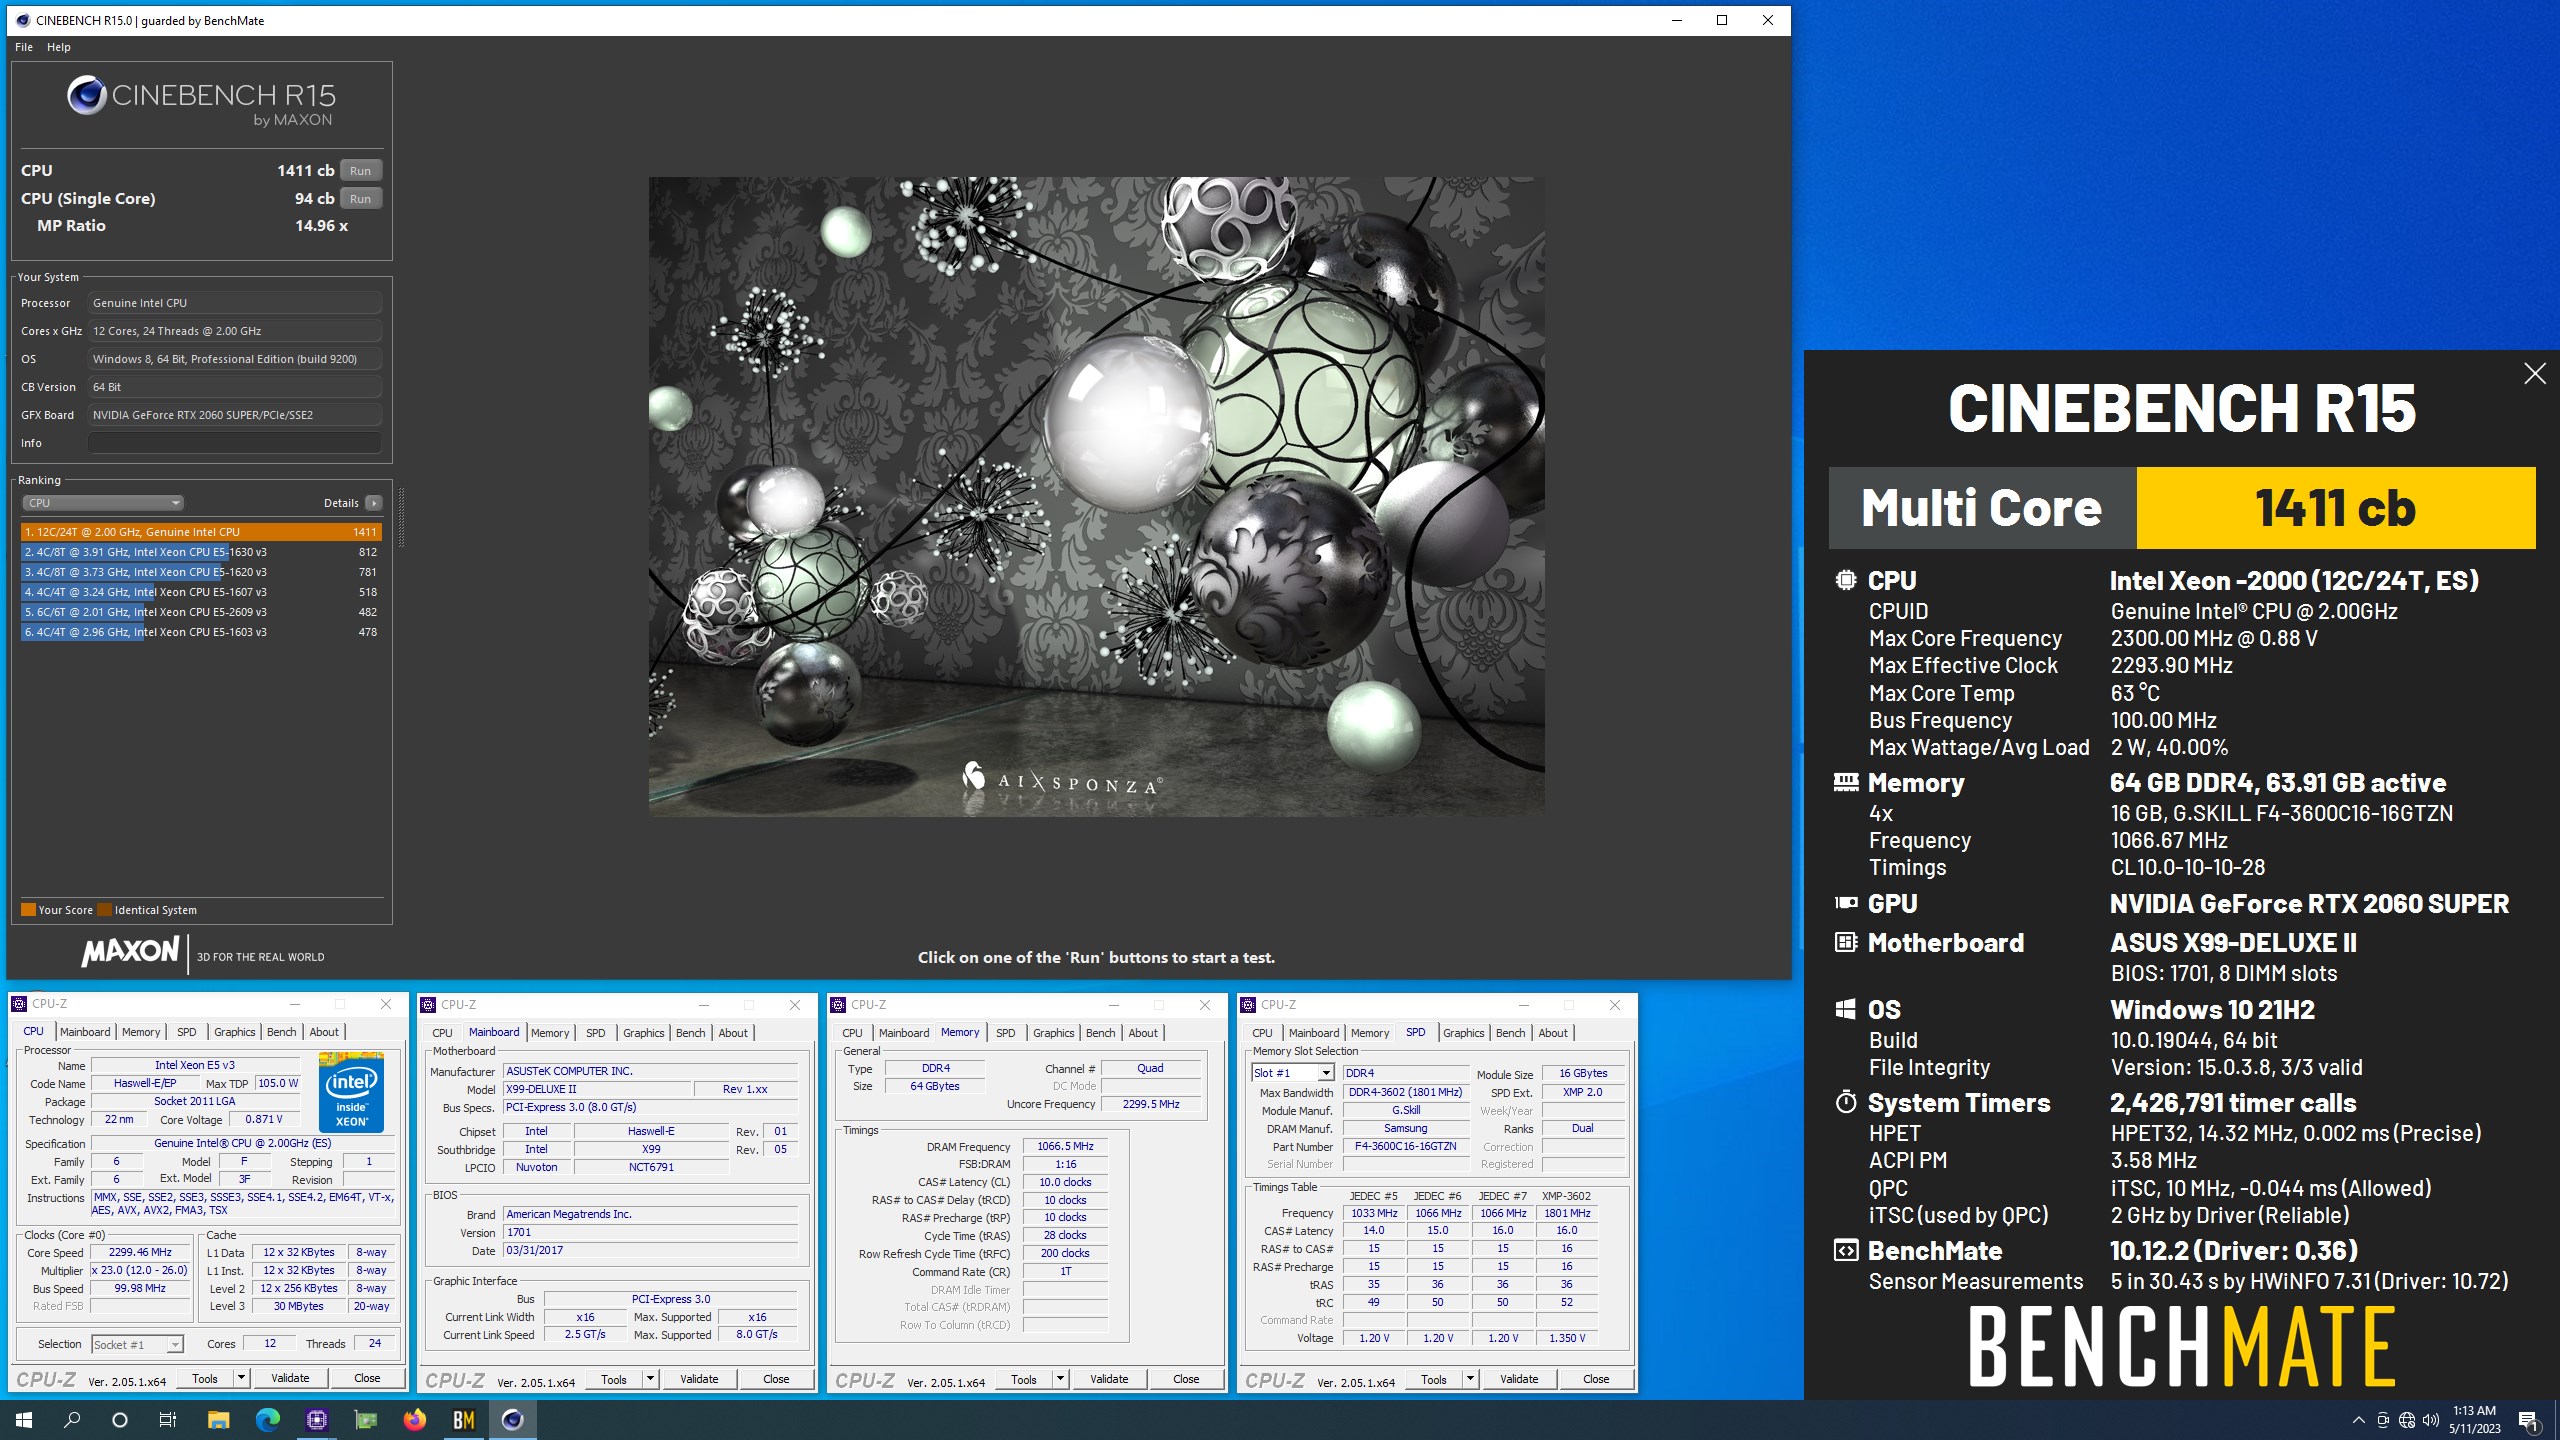Image resolution: width=2560 pixels, height=1440 pixels.
Task: Open the BenchMate taskbar icon
Action: [464, 1419]
